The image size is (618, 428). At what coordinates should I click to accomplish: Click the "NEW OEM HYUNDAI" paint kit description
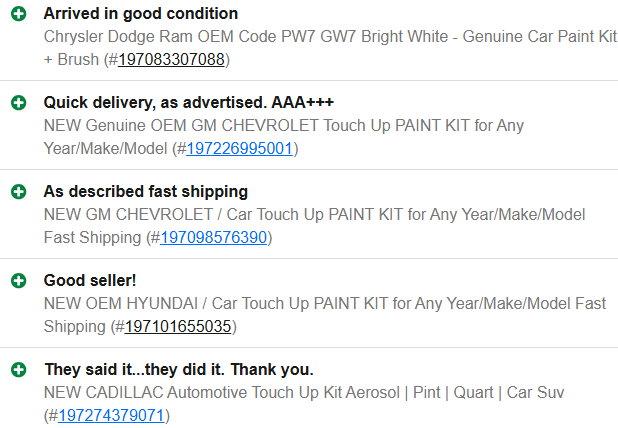pyautogui.click(x=324, y=304)
